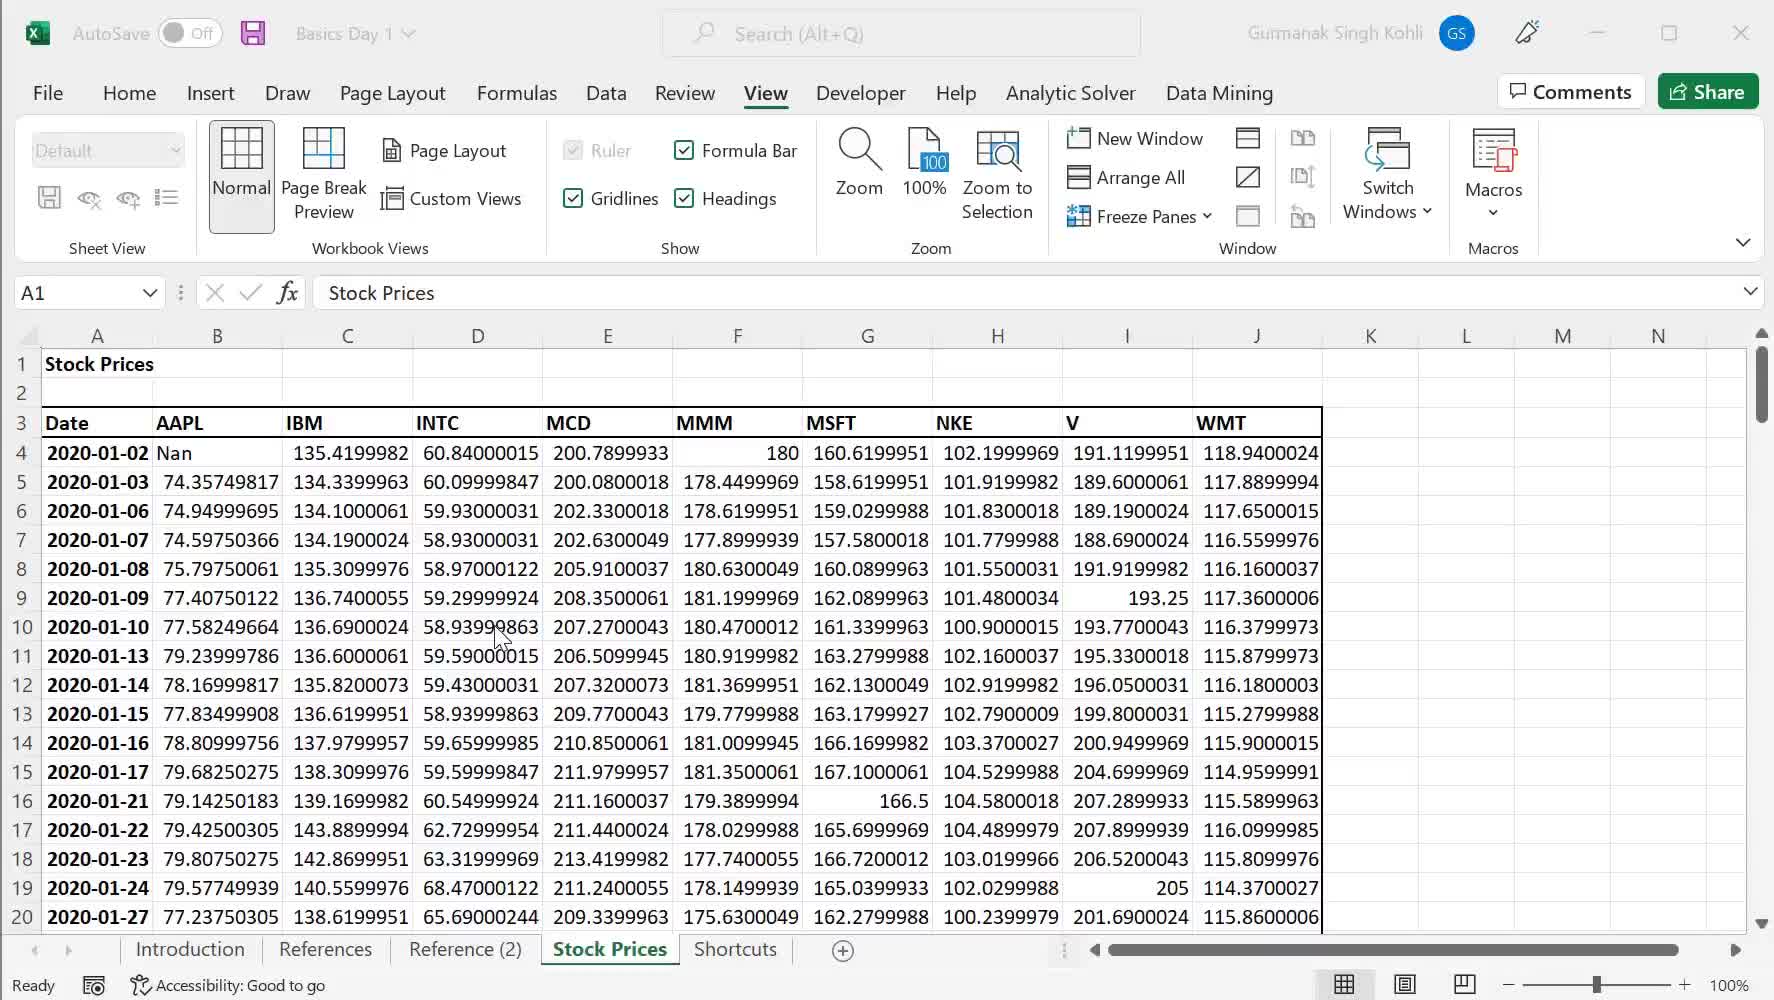
Task: Click the Save floppy disk icon
Action: coord(253,33)
